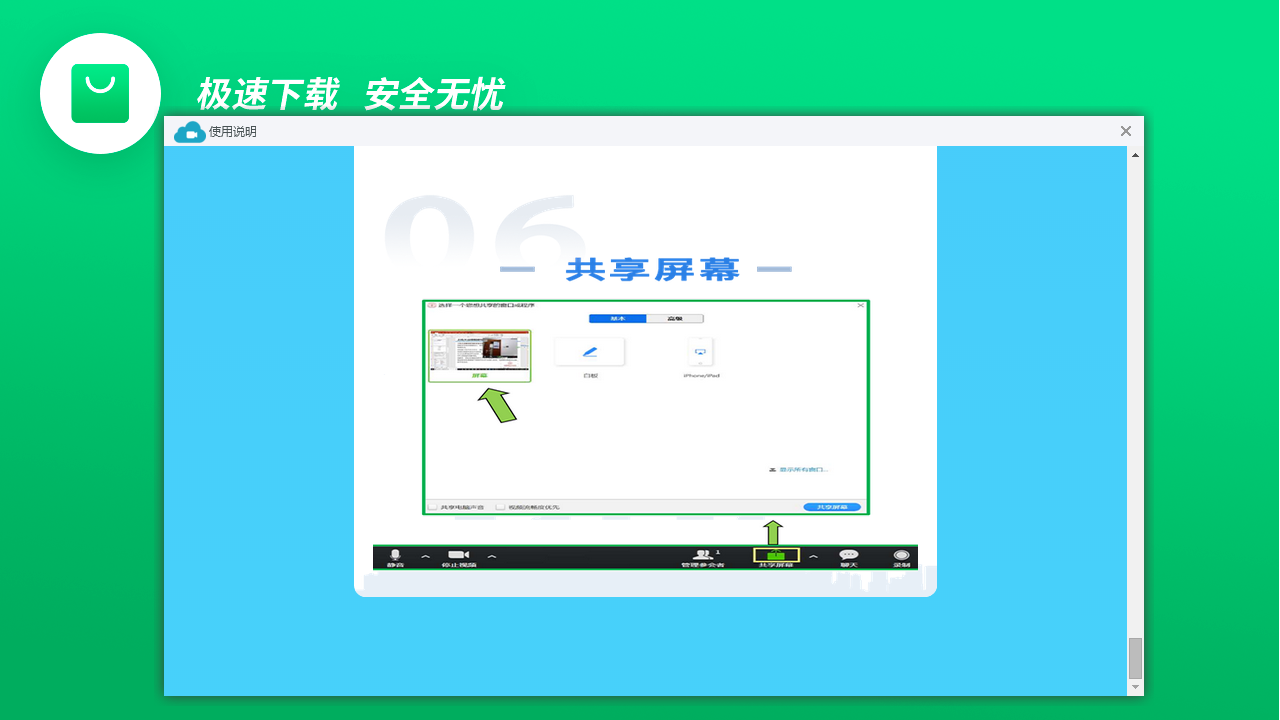
Task: Click the 显示所有窗口 link
Action: [800, 469]
